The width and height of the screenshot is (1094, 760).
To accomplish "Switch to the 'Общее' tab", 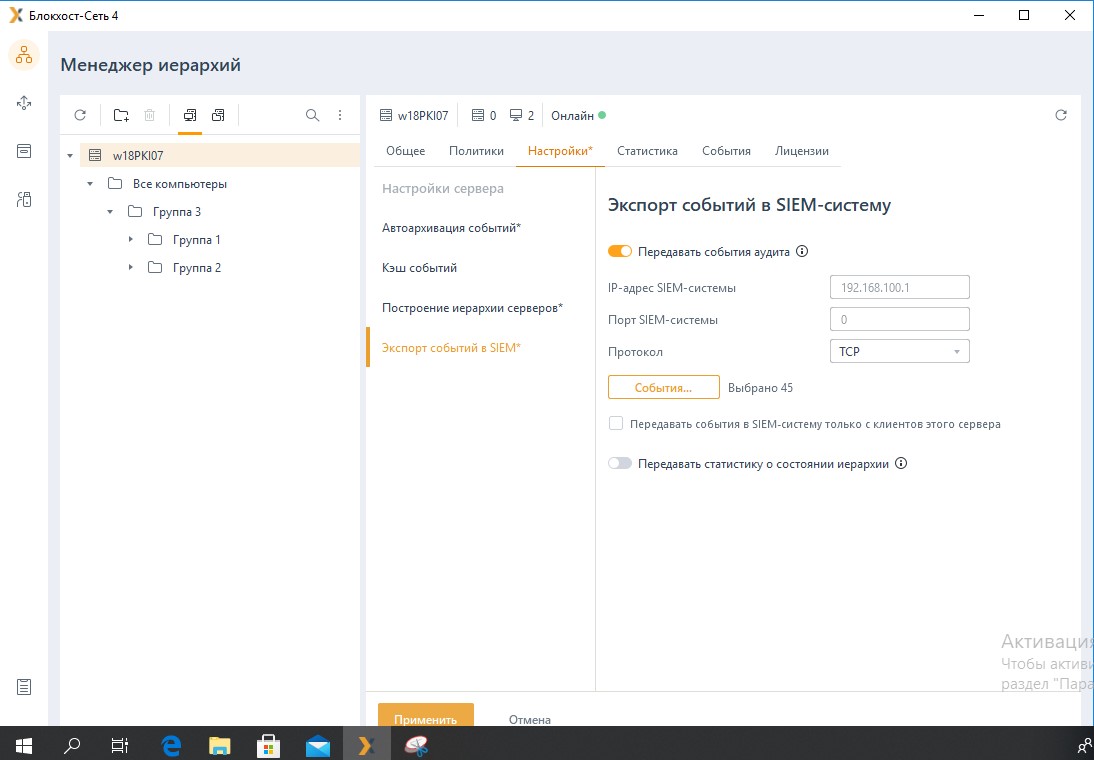I will point(405,151).
